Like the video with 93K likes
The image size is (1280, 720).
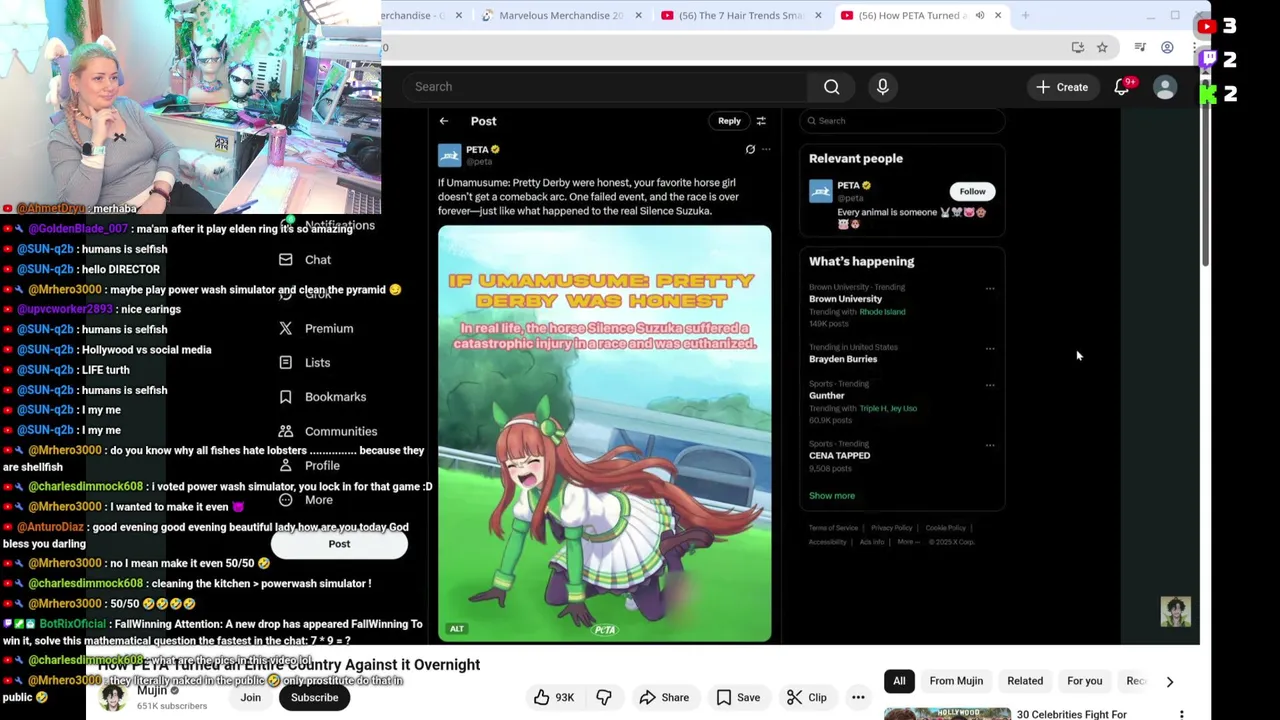(x=553, y=698)
